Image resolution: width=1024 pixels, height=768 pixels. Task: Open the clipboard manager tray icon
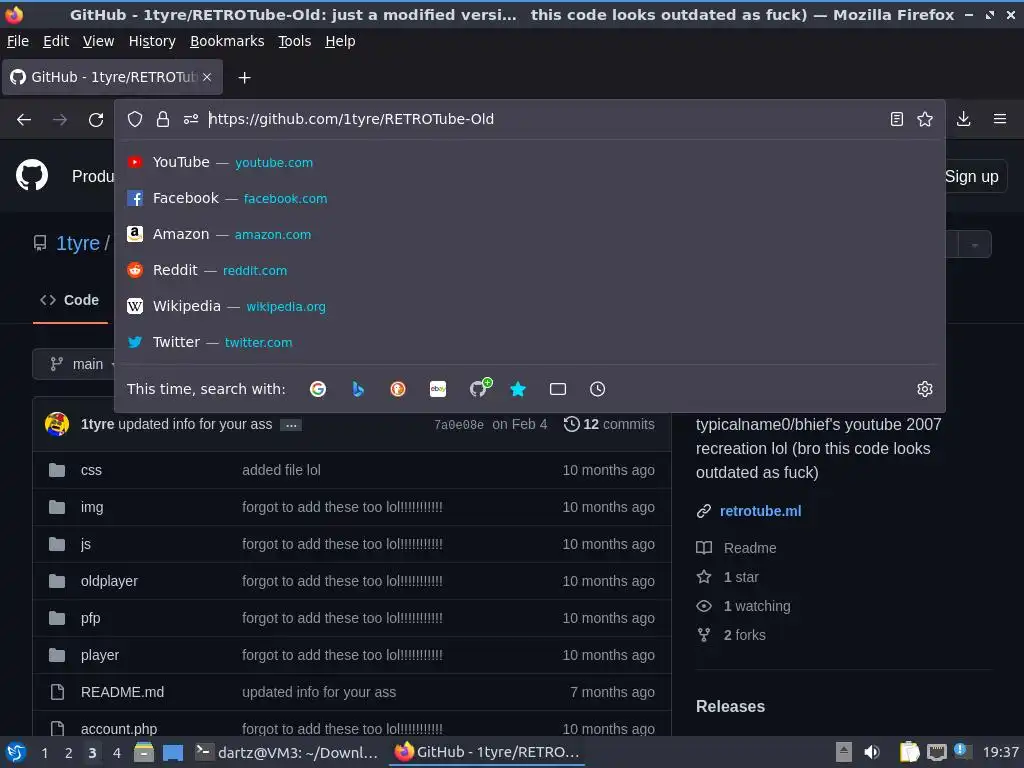point(909,752)
